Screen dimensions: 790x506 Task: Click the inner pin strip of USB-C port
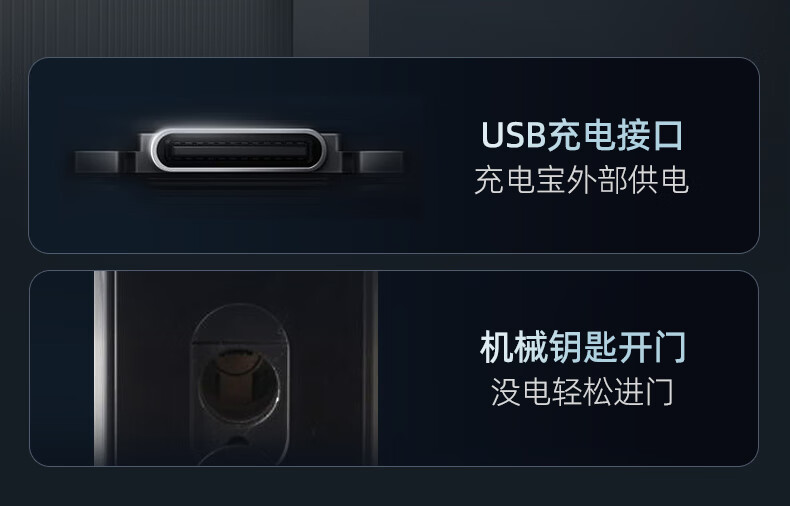coord(239,151)
